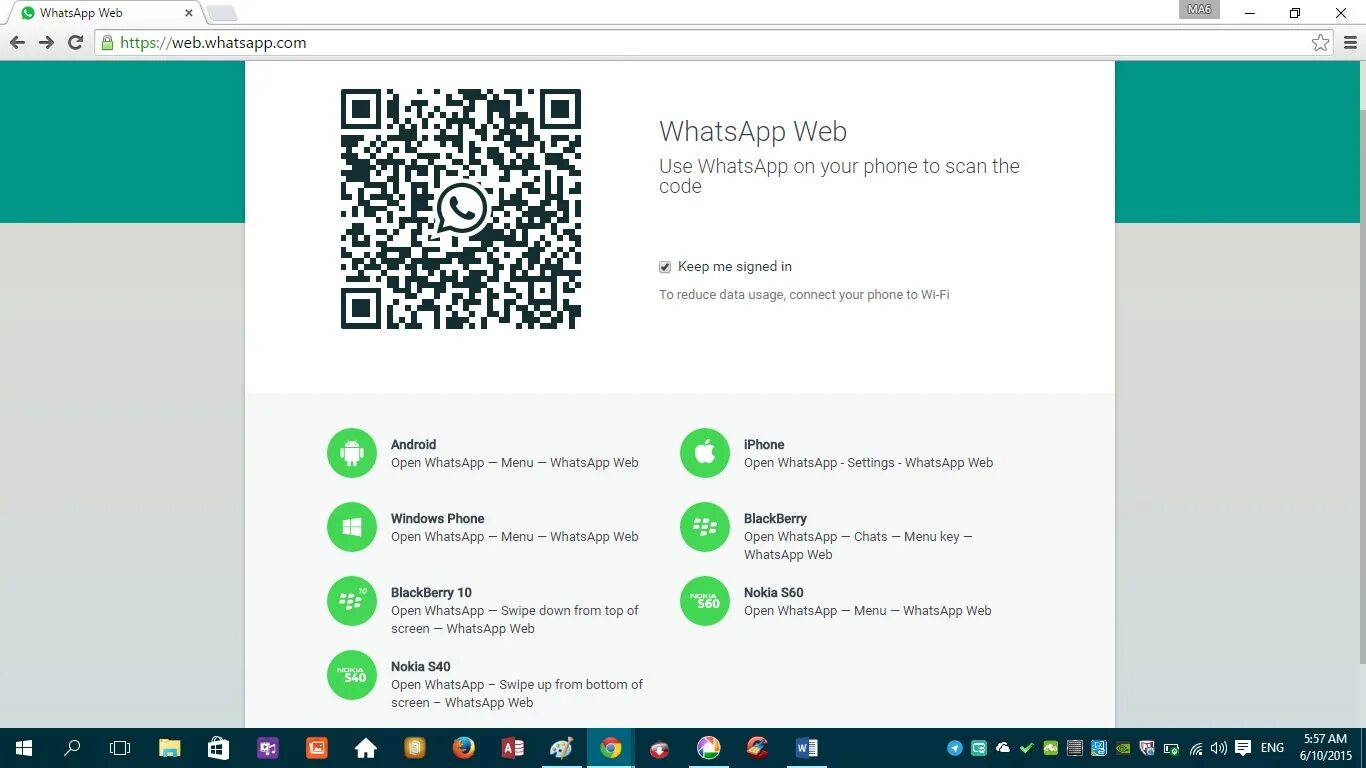
Task: Click the Android heading text
Action: (413, 445)
